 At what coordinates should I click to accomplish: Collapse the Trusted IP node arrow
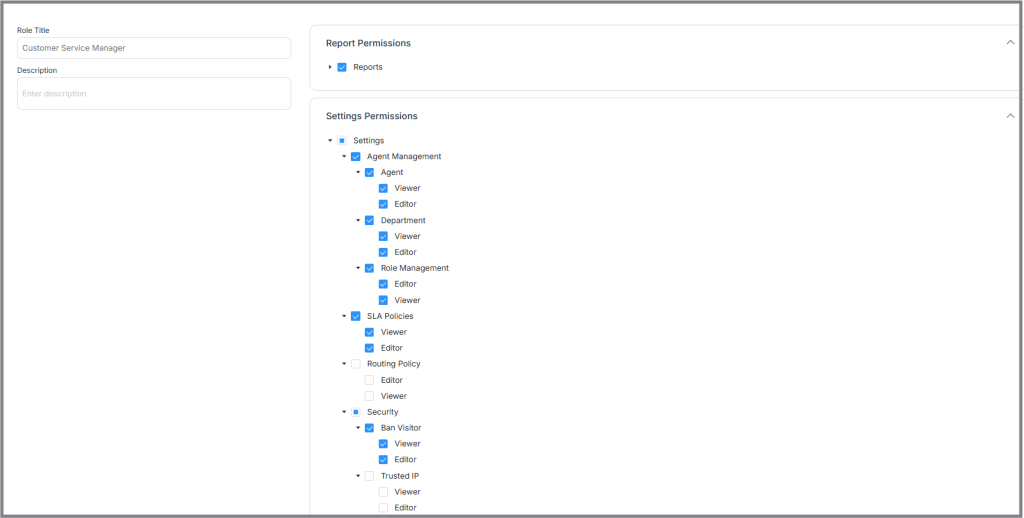click(358, 476)
